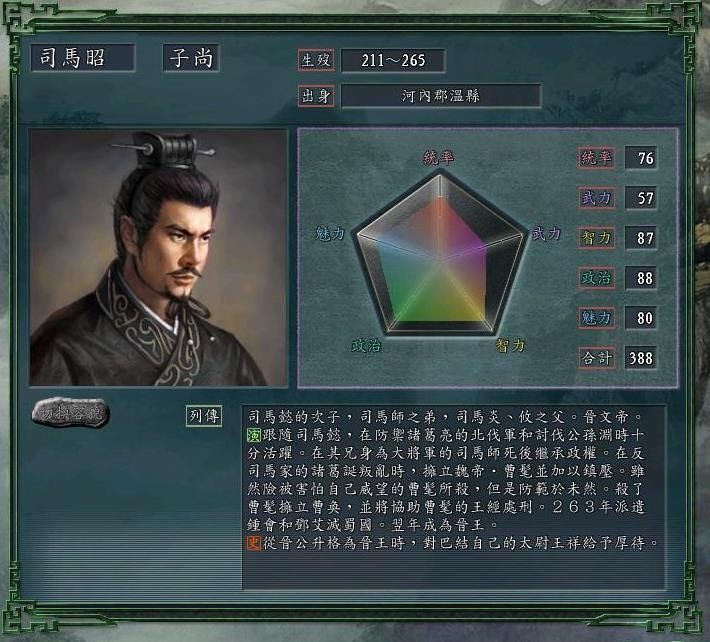Viewport: 710px width, 642px height.
Task: Click the 統率 stat label in list
Action: click(596, 158)
